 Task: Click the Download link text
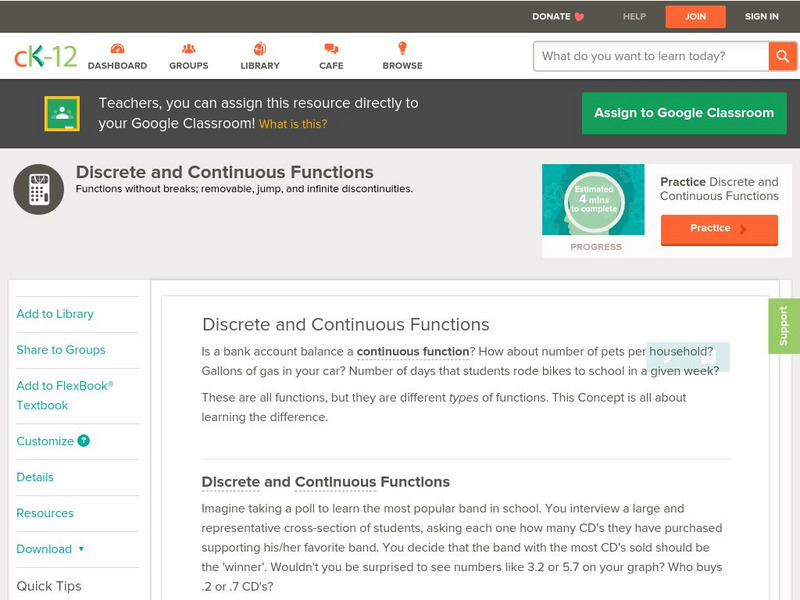(44, 549)
